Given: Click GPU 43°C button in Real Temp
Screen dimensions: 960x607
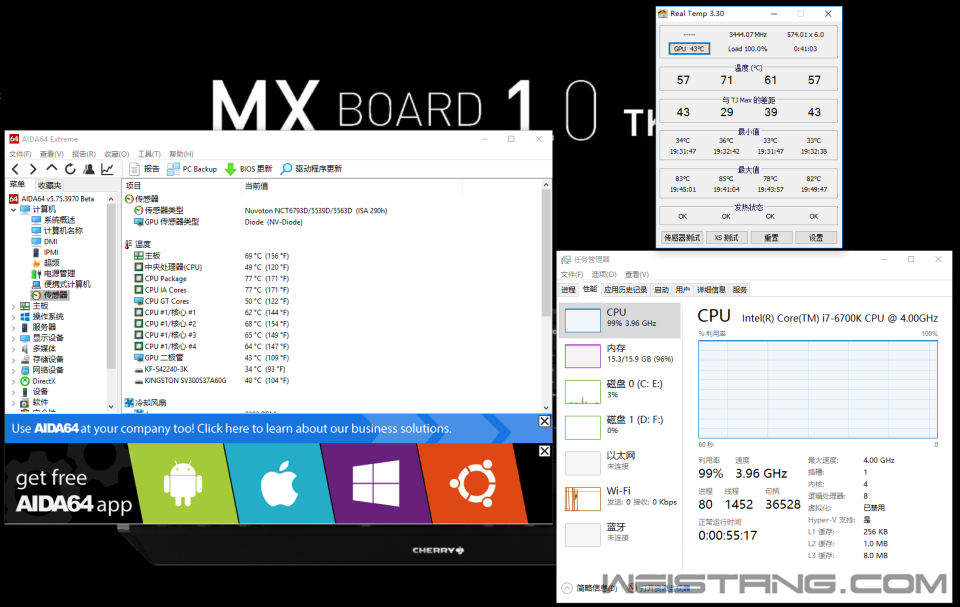Looking at the screenshot, I should [689, 48].
